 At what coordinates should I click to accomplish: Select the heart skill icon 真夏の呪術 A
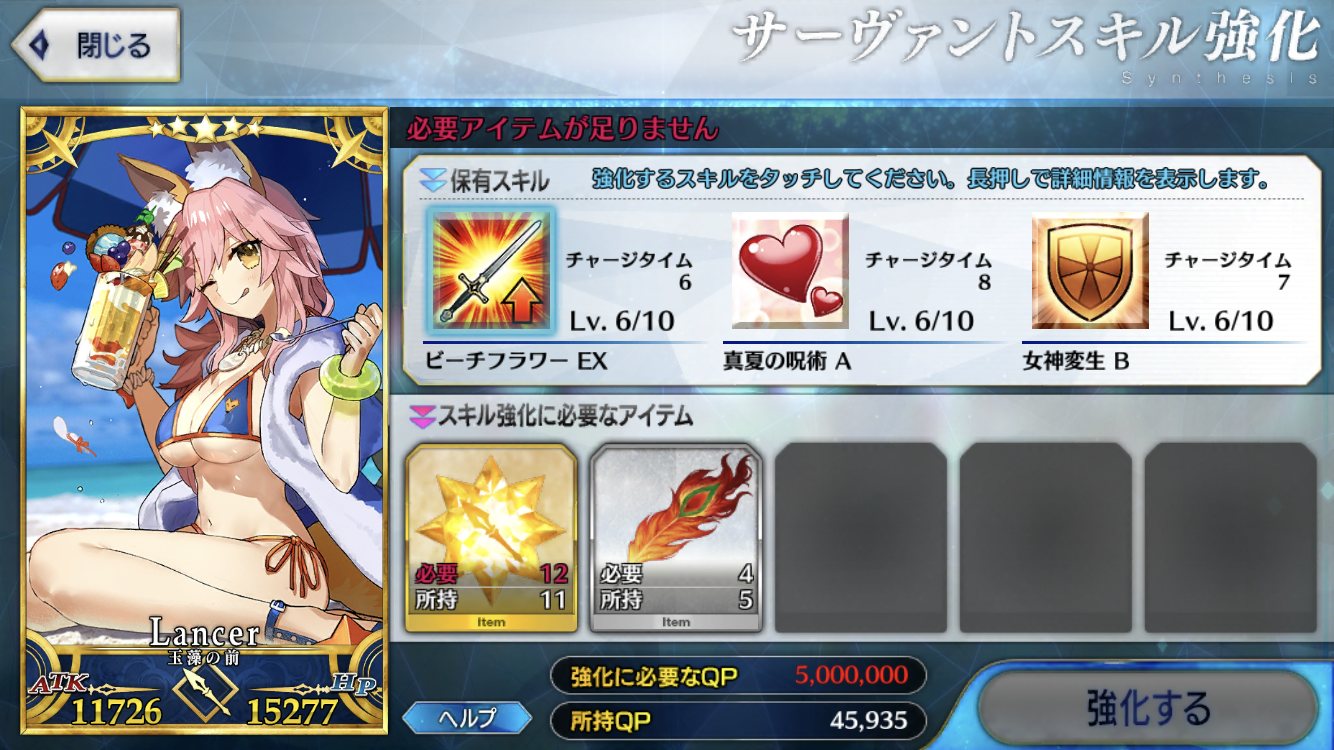point(790,270)
